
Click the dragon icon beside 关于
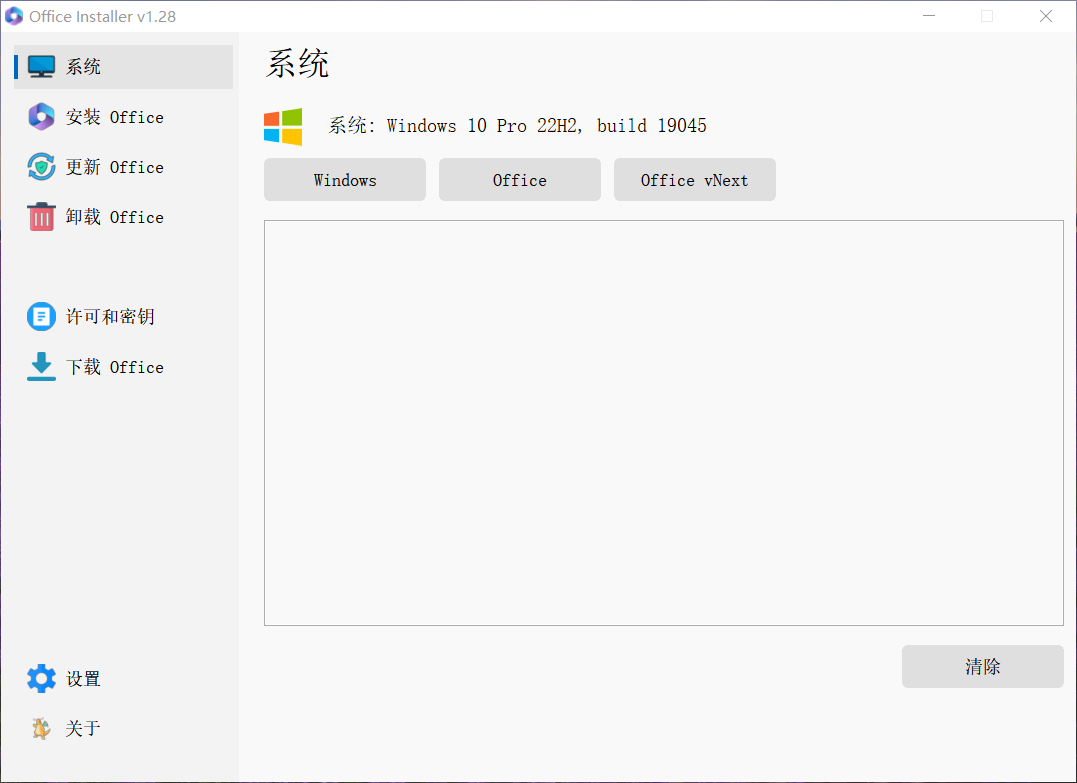pyautogui.click(x=41, y=729)
